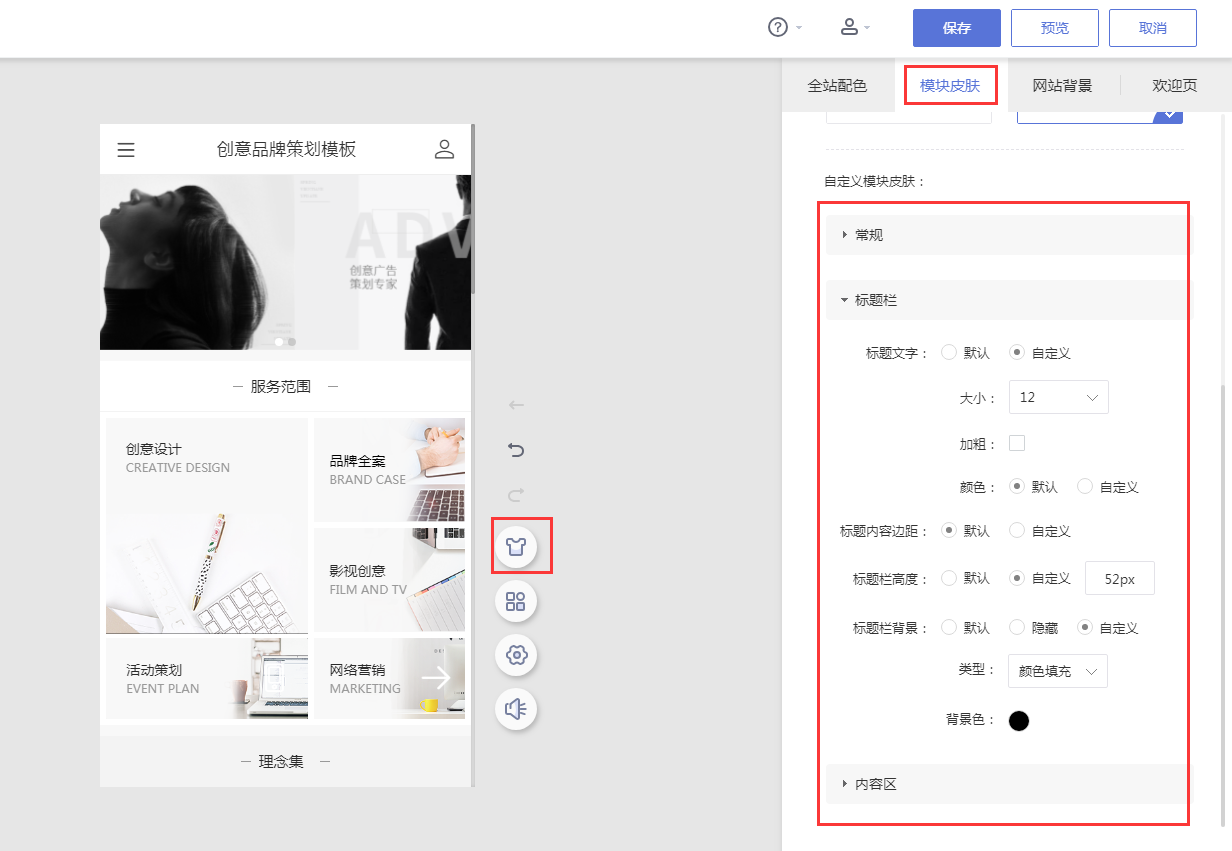Click the 取消 cancel button

pos(1153,28)
